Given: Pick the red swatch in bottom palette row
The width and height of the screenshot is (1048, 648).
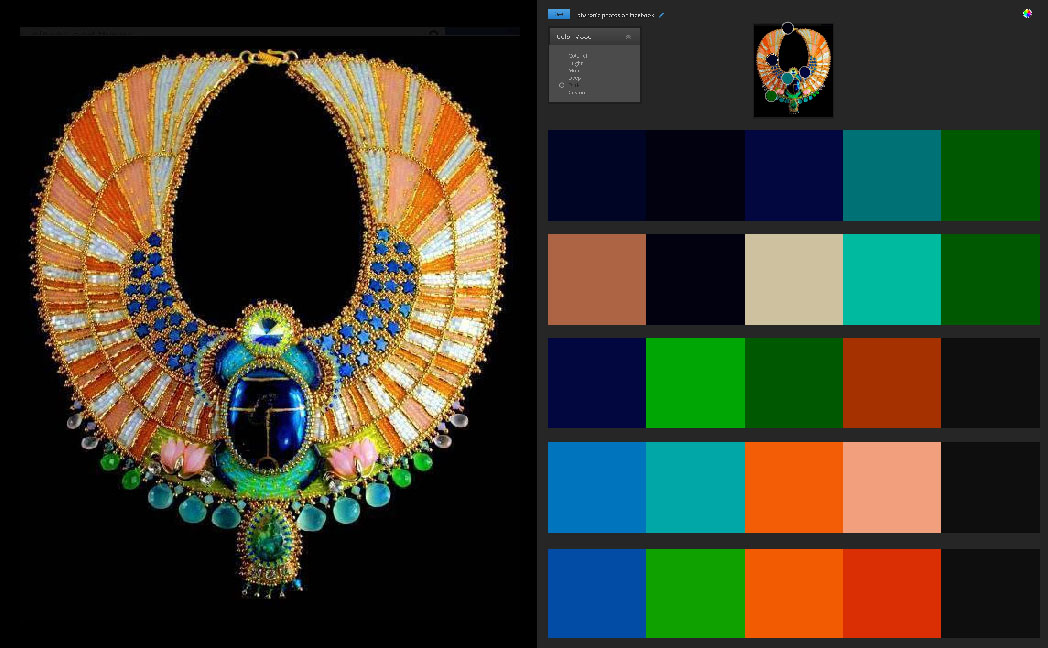Looking at the screenshot, I should click(x=892, y=593).
